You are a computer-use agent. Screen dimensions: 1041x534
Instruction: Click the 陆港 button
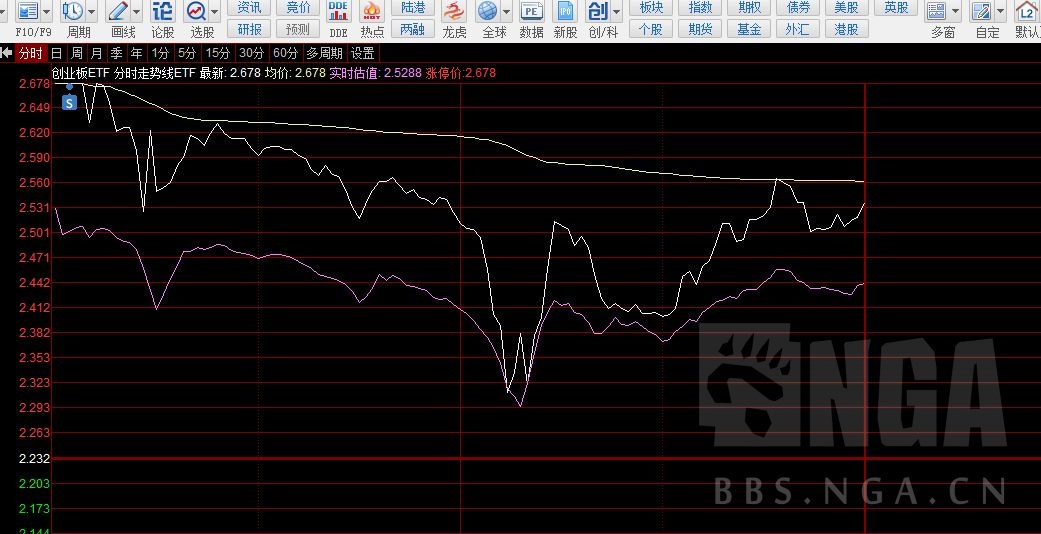[x=413, y=7]
